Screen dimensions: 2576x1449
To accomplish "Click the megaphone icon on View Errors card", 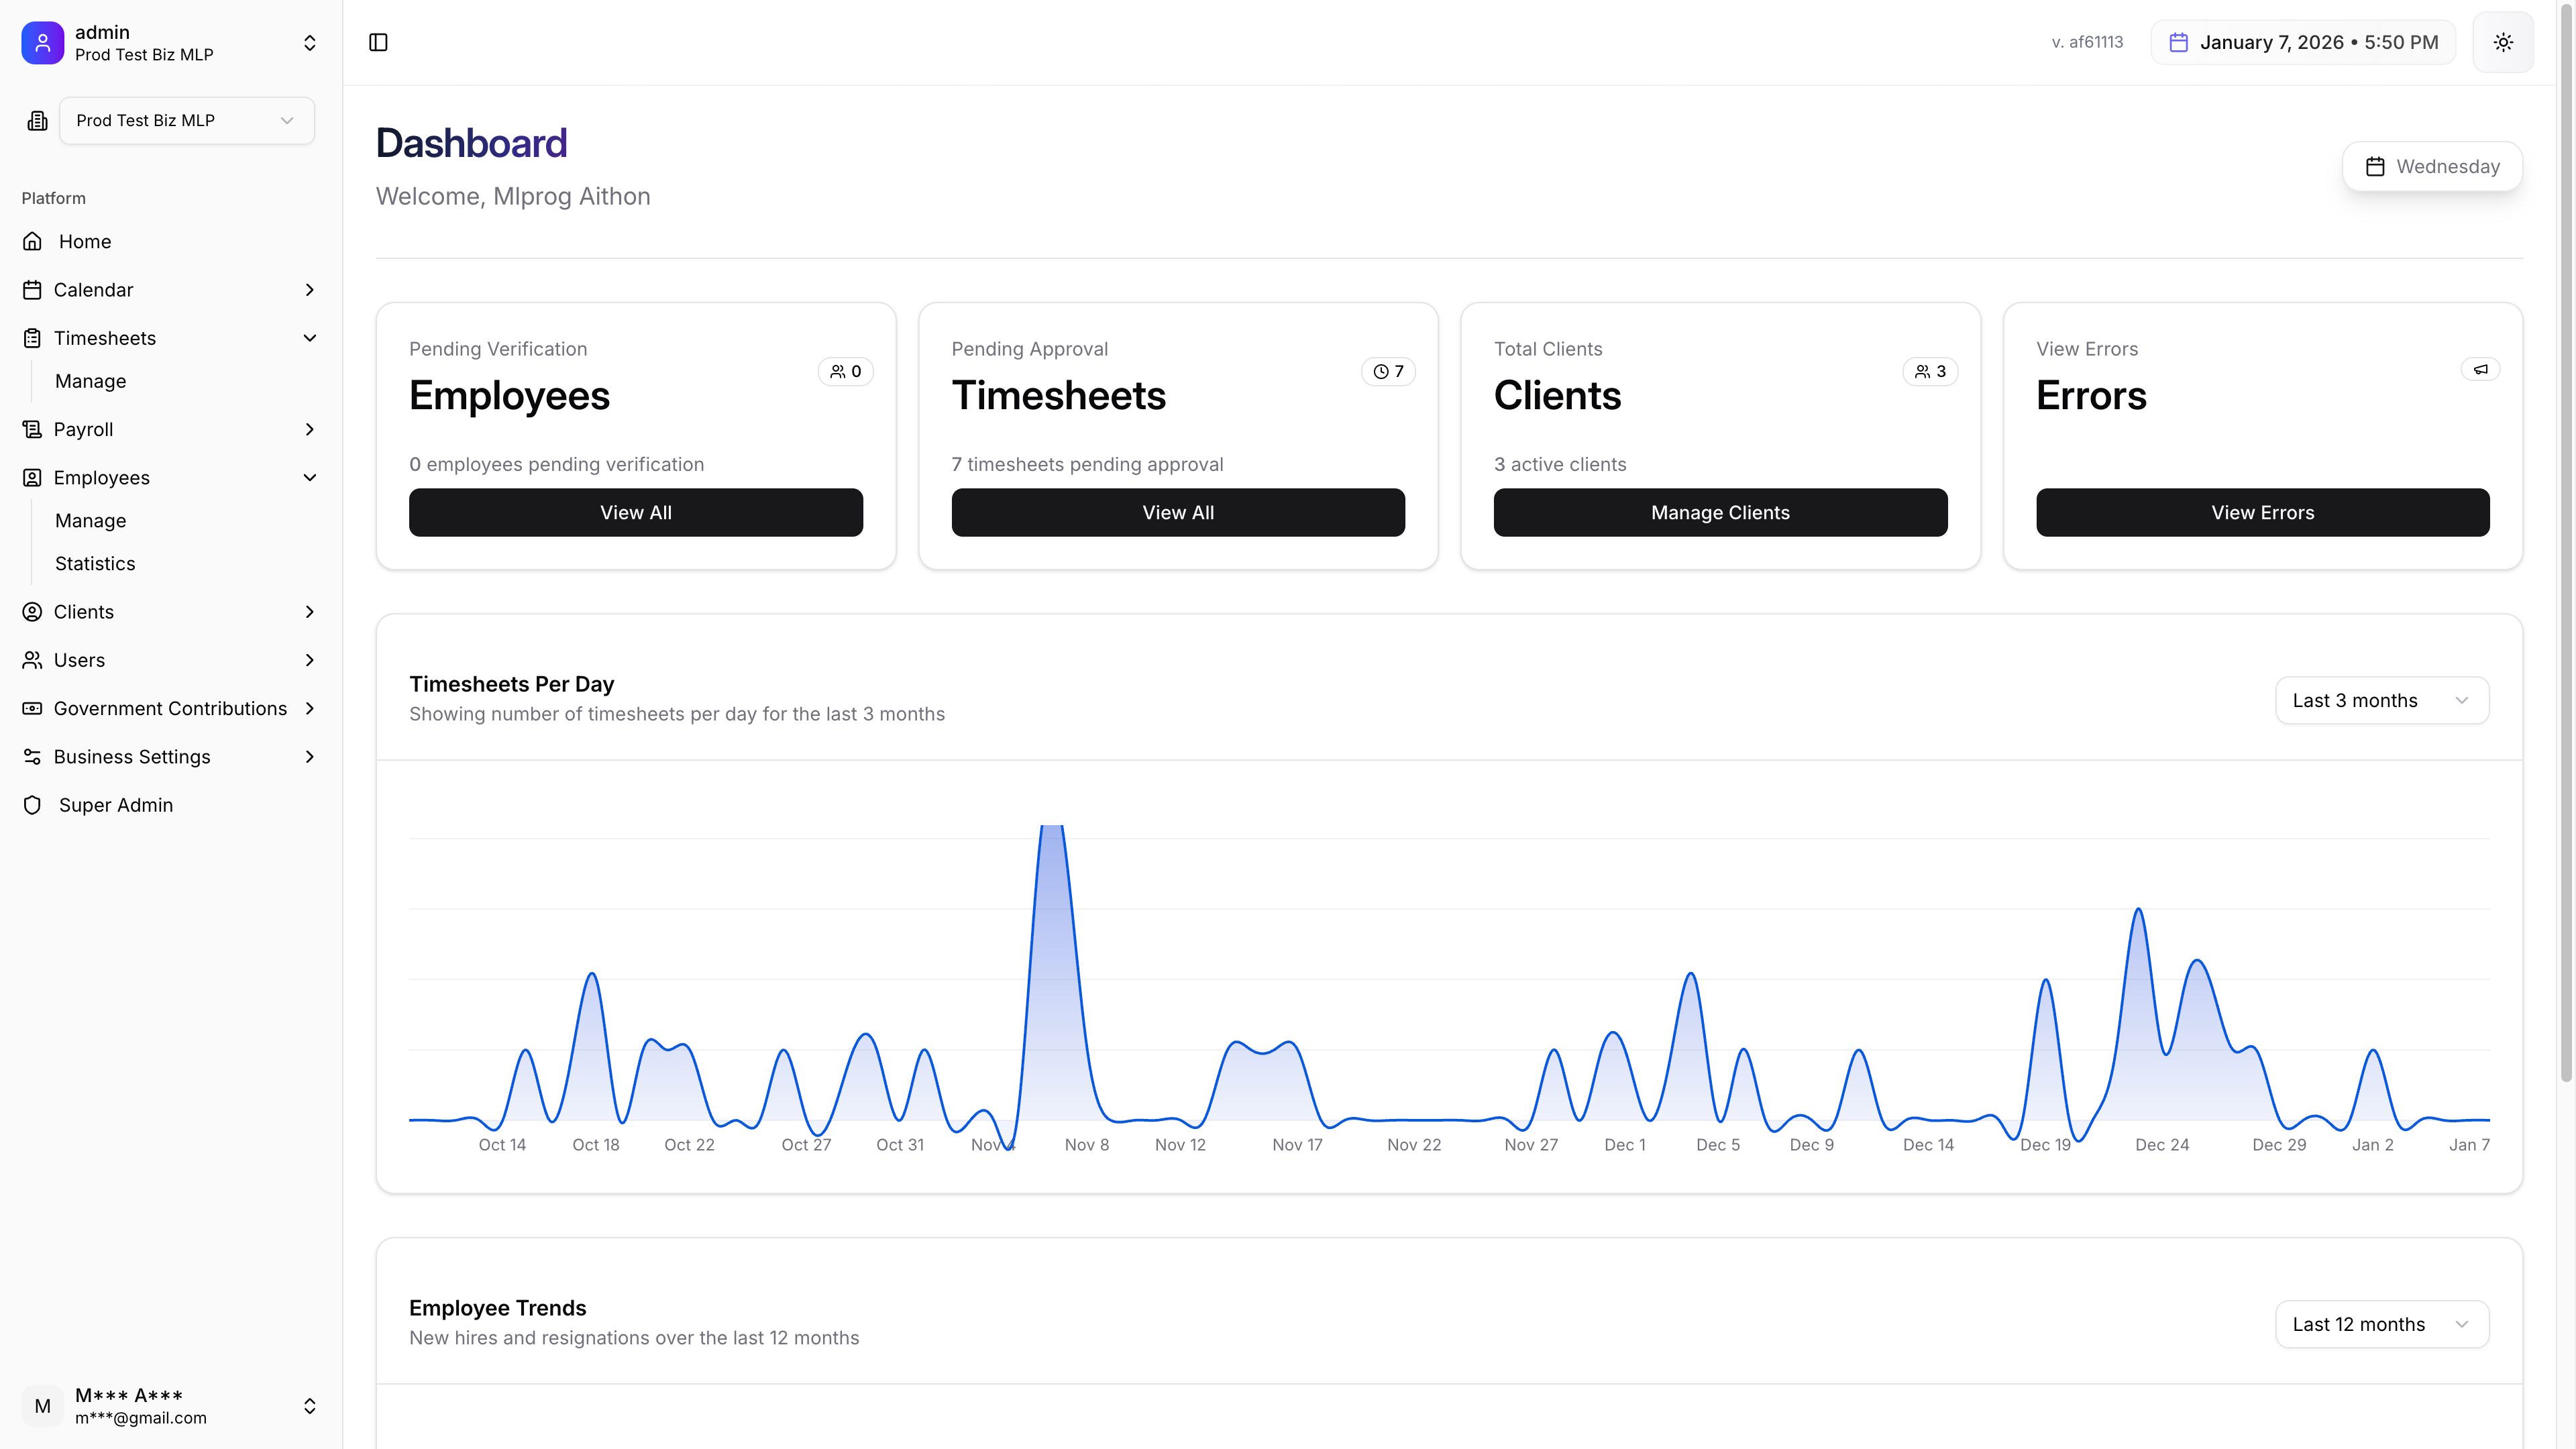I will point(2480,369).
